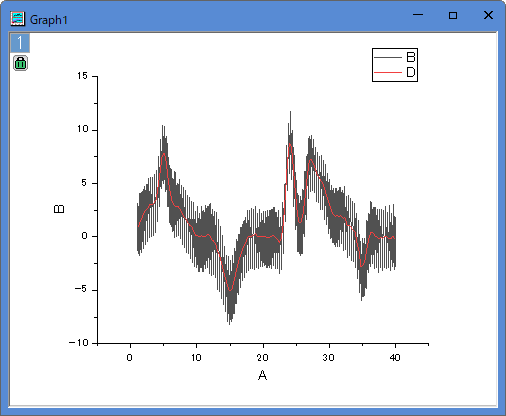Click the red line sample in the legend
Viewport: 506px width, 416px height.
pos(388,72)
